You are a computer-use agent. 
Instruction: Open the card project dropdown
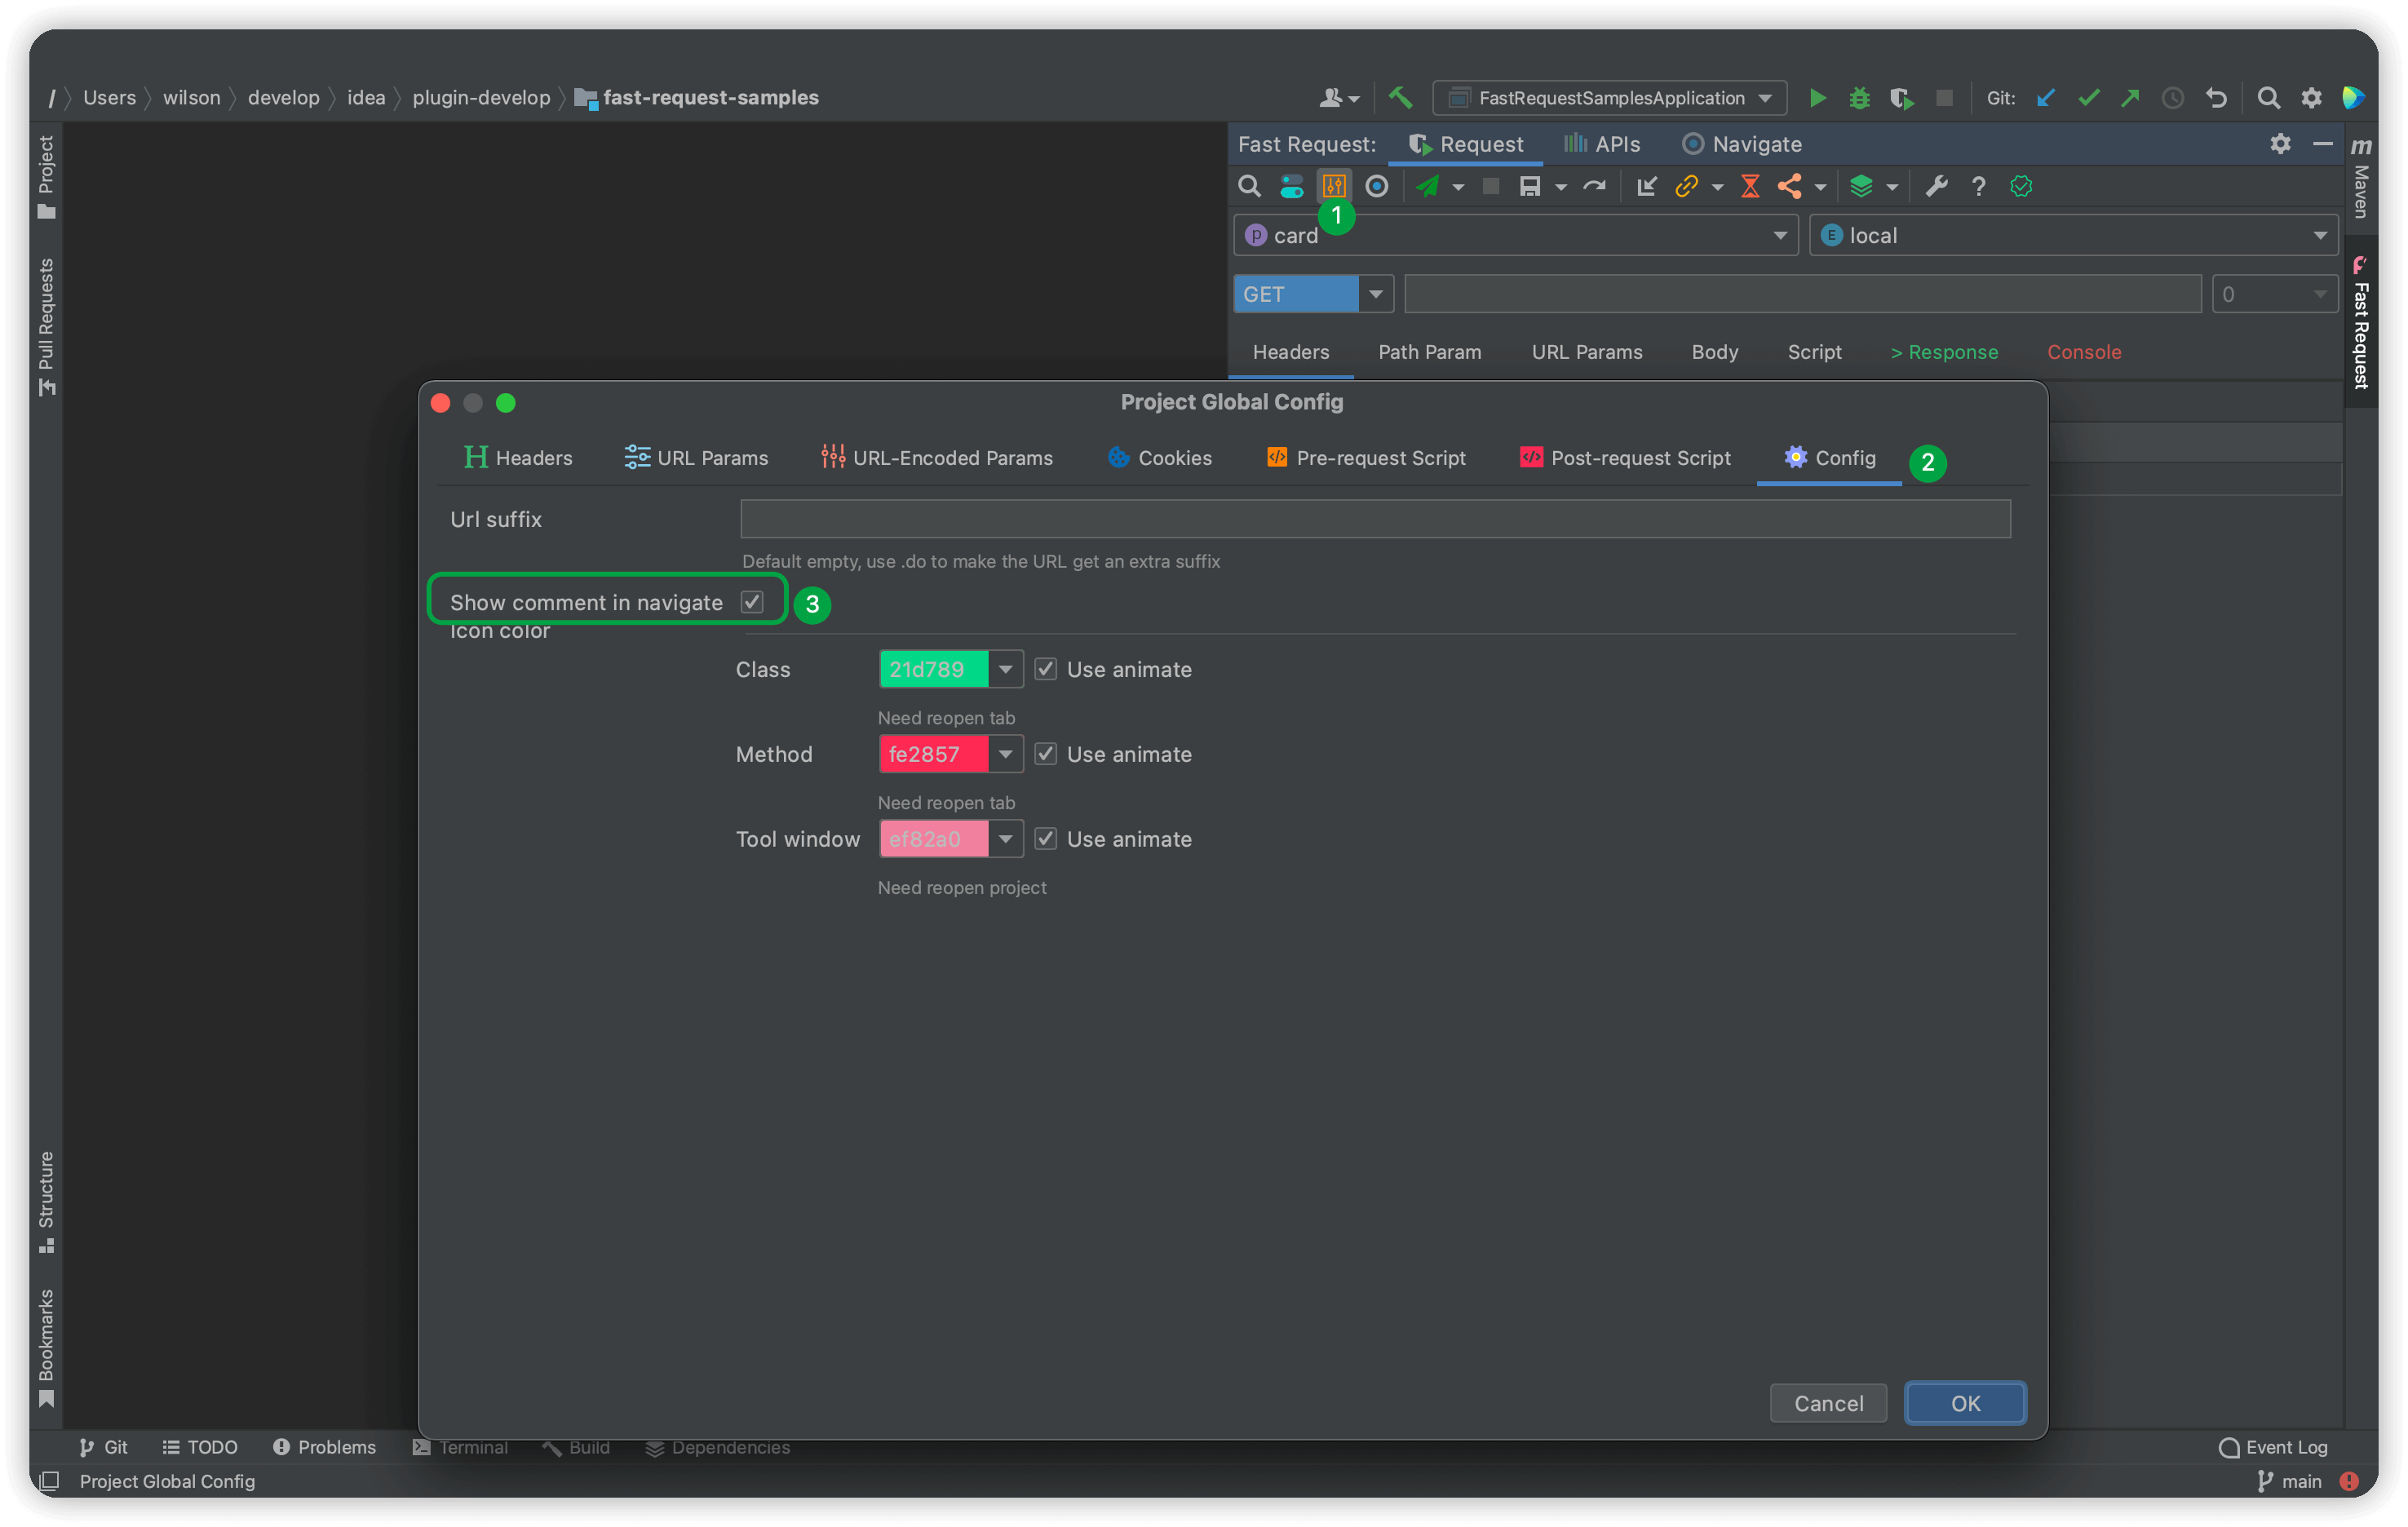coord(1780,234)
